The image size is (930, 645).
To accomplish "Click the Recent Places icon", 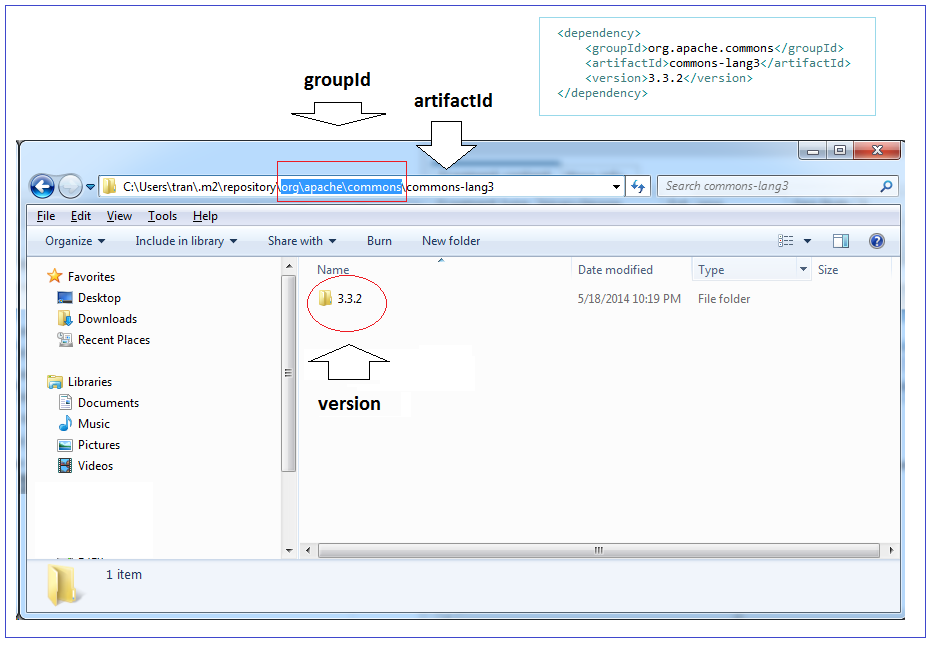I will click(x=65, y=339).
